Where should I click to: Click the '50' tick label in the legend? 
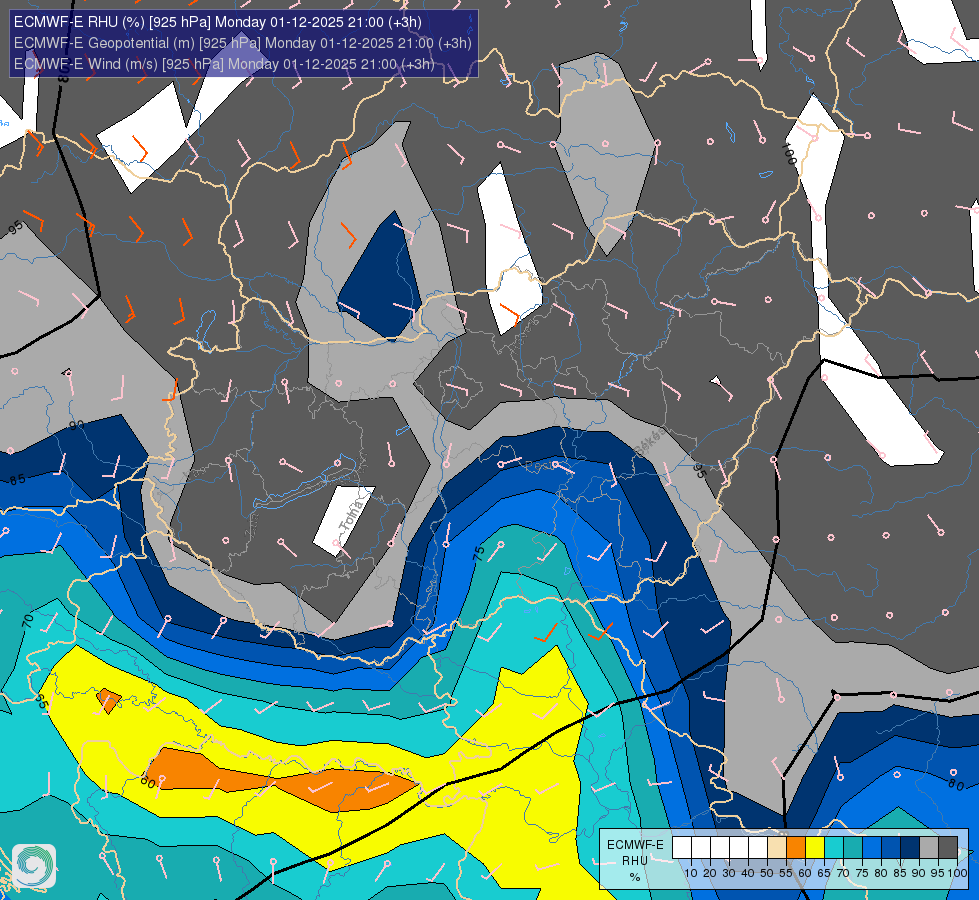pyautogui.click(x=767, y=873)
